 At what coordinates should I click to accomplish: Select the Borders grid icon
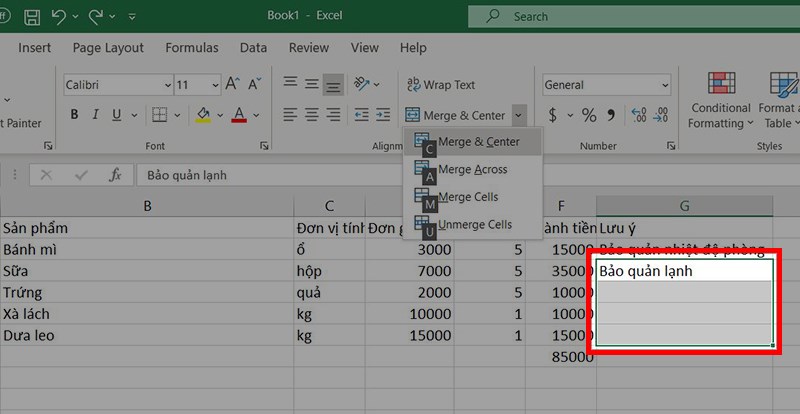(x=160, y=115)
